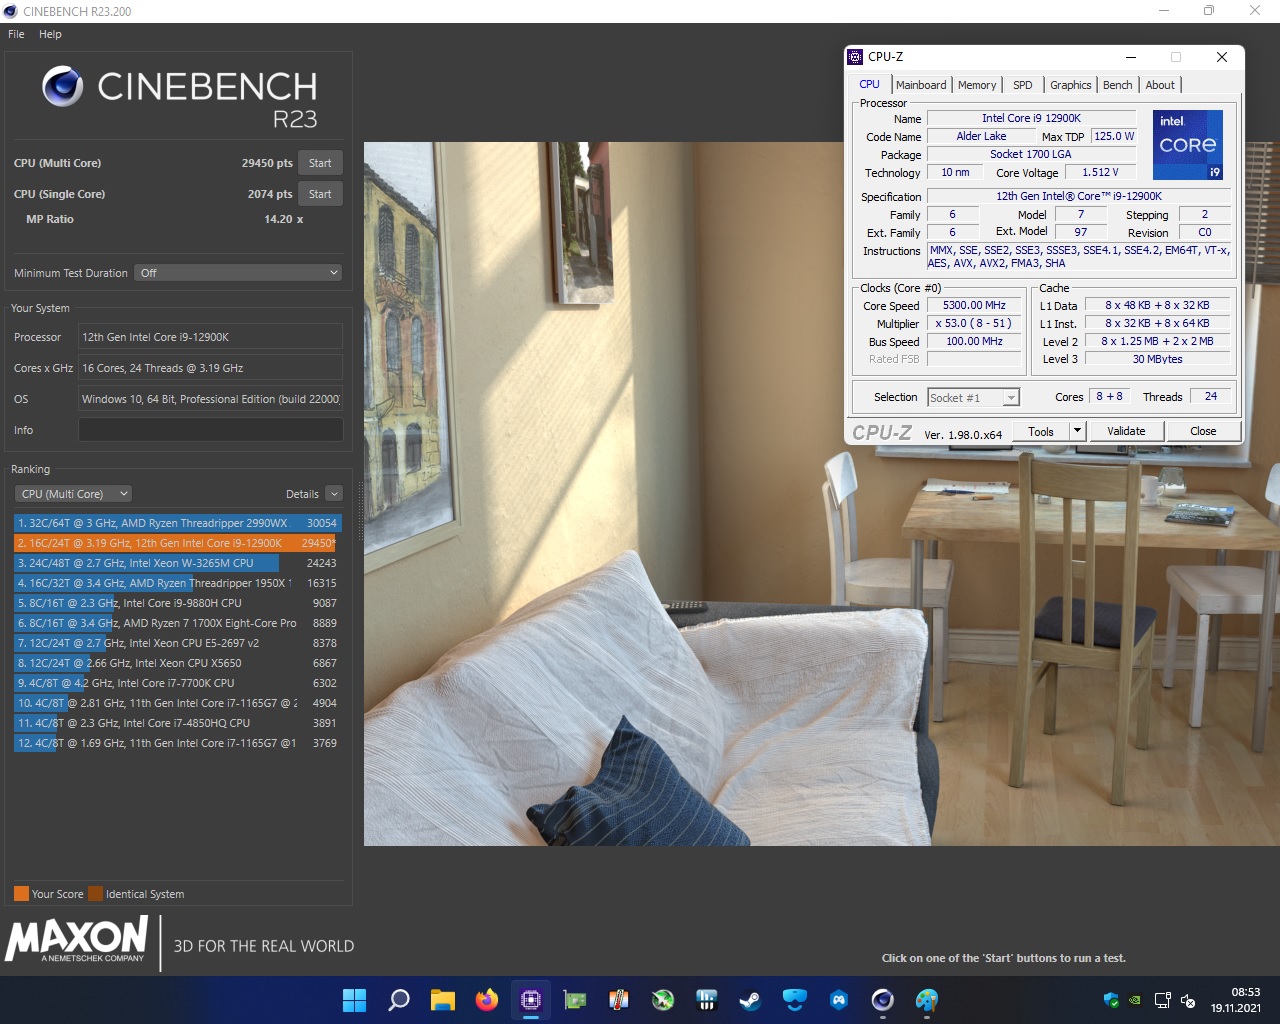Select ranking row Xeon CPU X5650

coord(178,663)
